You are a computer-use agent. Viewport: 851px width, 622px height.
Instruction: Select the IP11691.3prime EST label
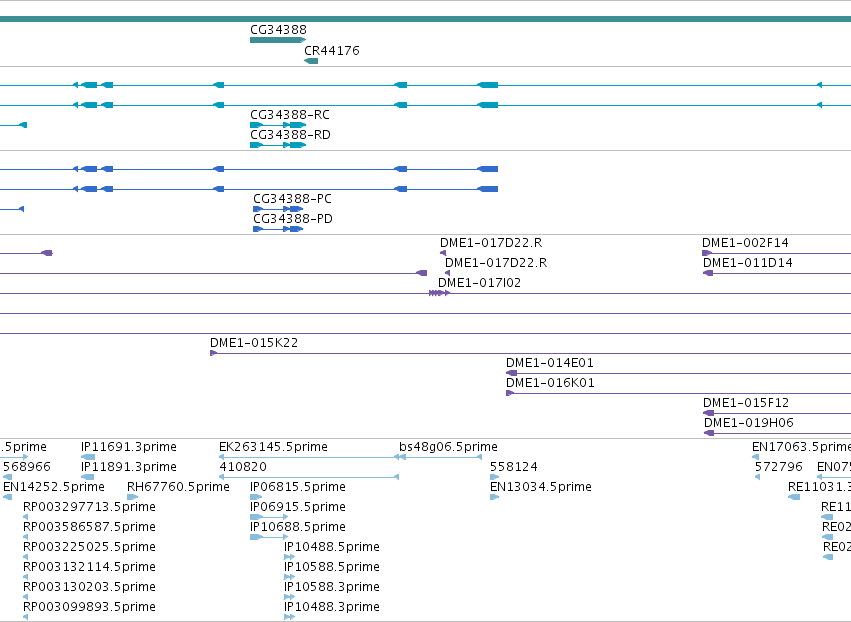pyautogui.click(x=129, y=447)
